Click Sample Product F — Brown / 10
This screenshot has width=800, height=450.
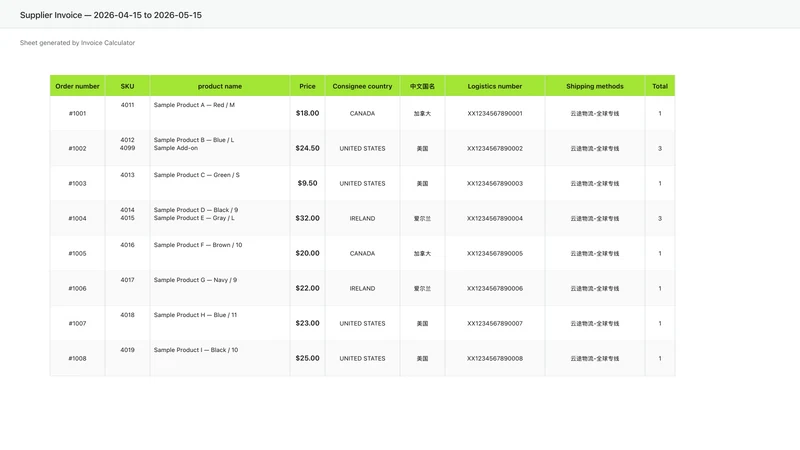[x=198, y=245]
